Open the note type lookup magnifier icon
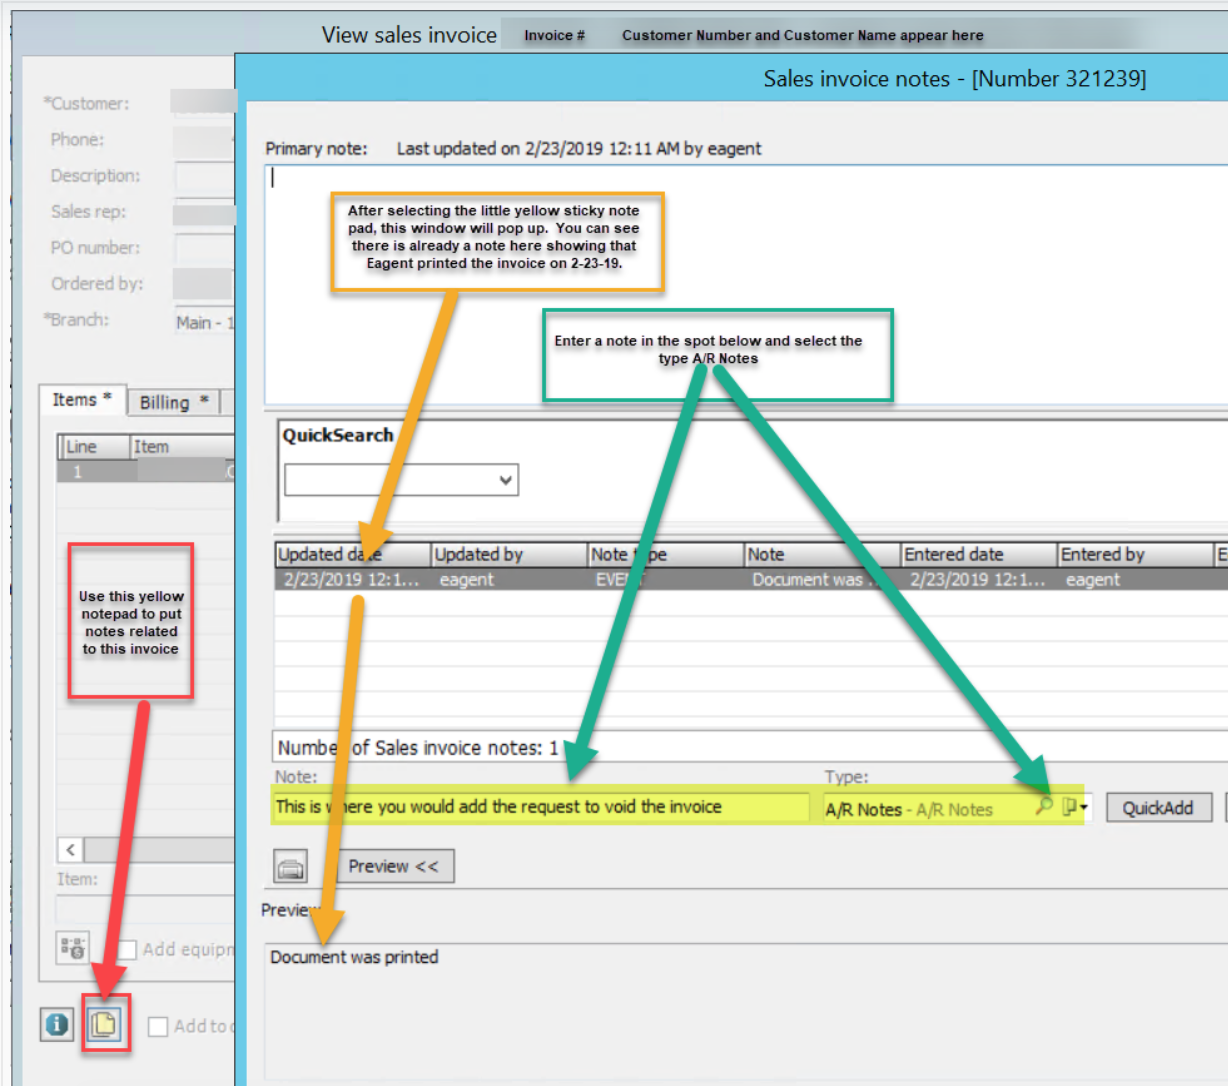The width and height of the screenshot is (1228, 1086). [x=1045, y=805]
